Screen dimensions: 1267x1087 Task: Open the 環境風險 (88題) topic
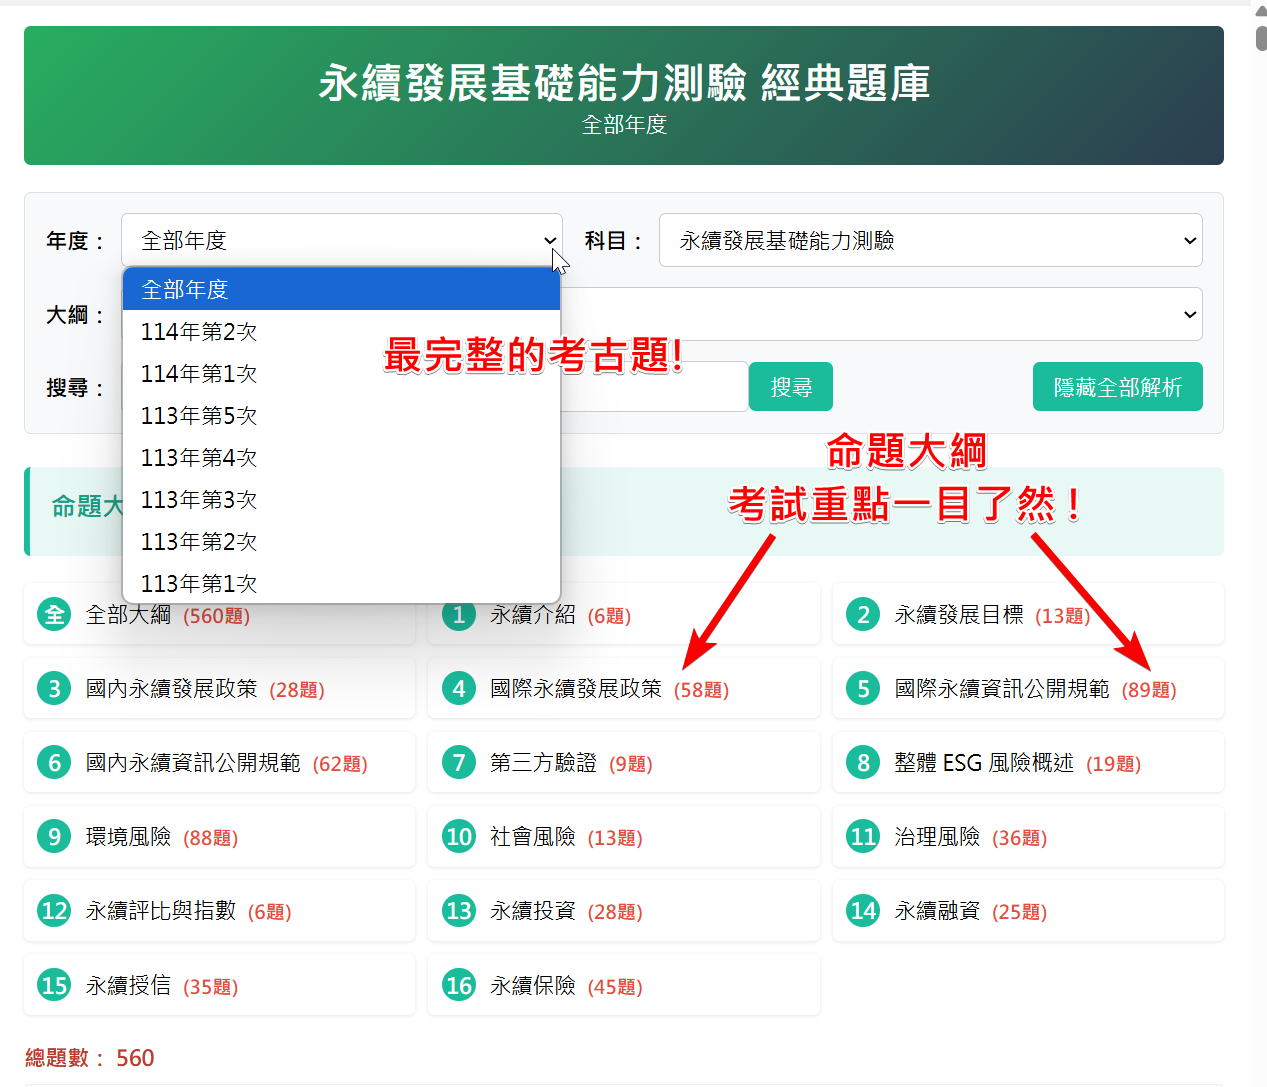(219, 836)
